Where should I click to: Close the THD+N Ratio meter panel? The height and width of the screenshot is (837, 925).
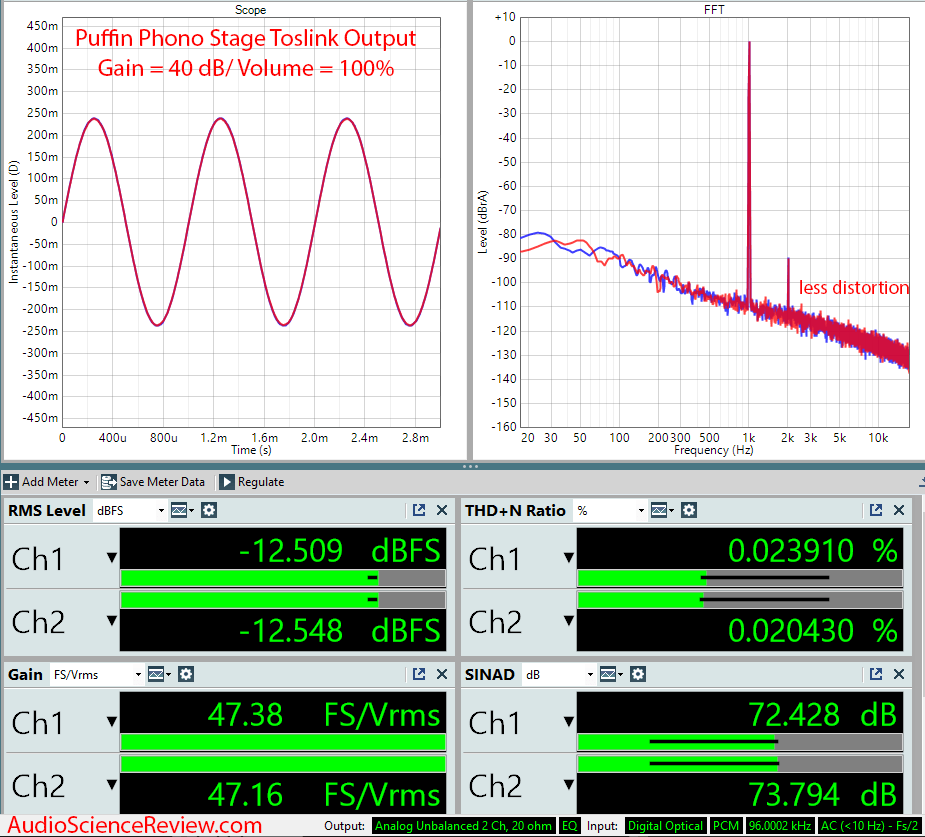(899, 510)
